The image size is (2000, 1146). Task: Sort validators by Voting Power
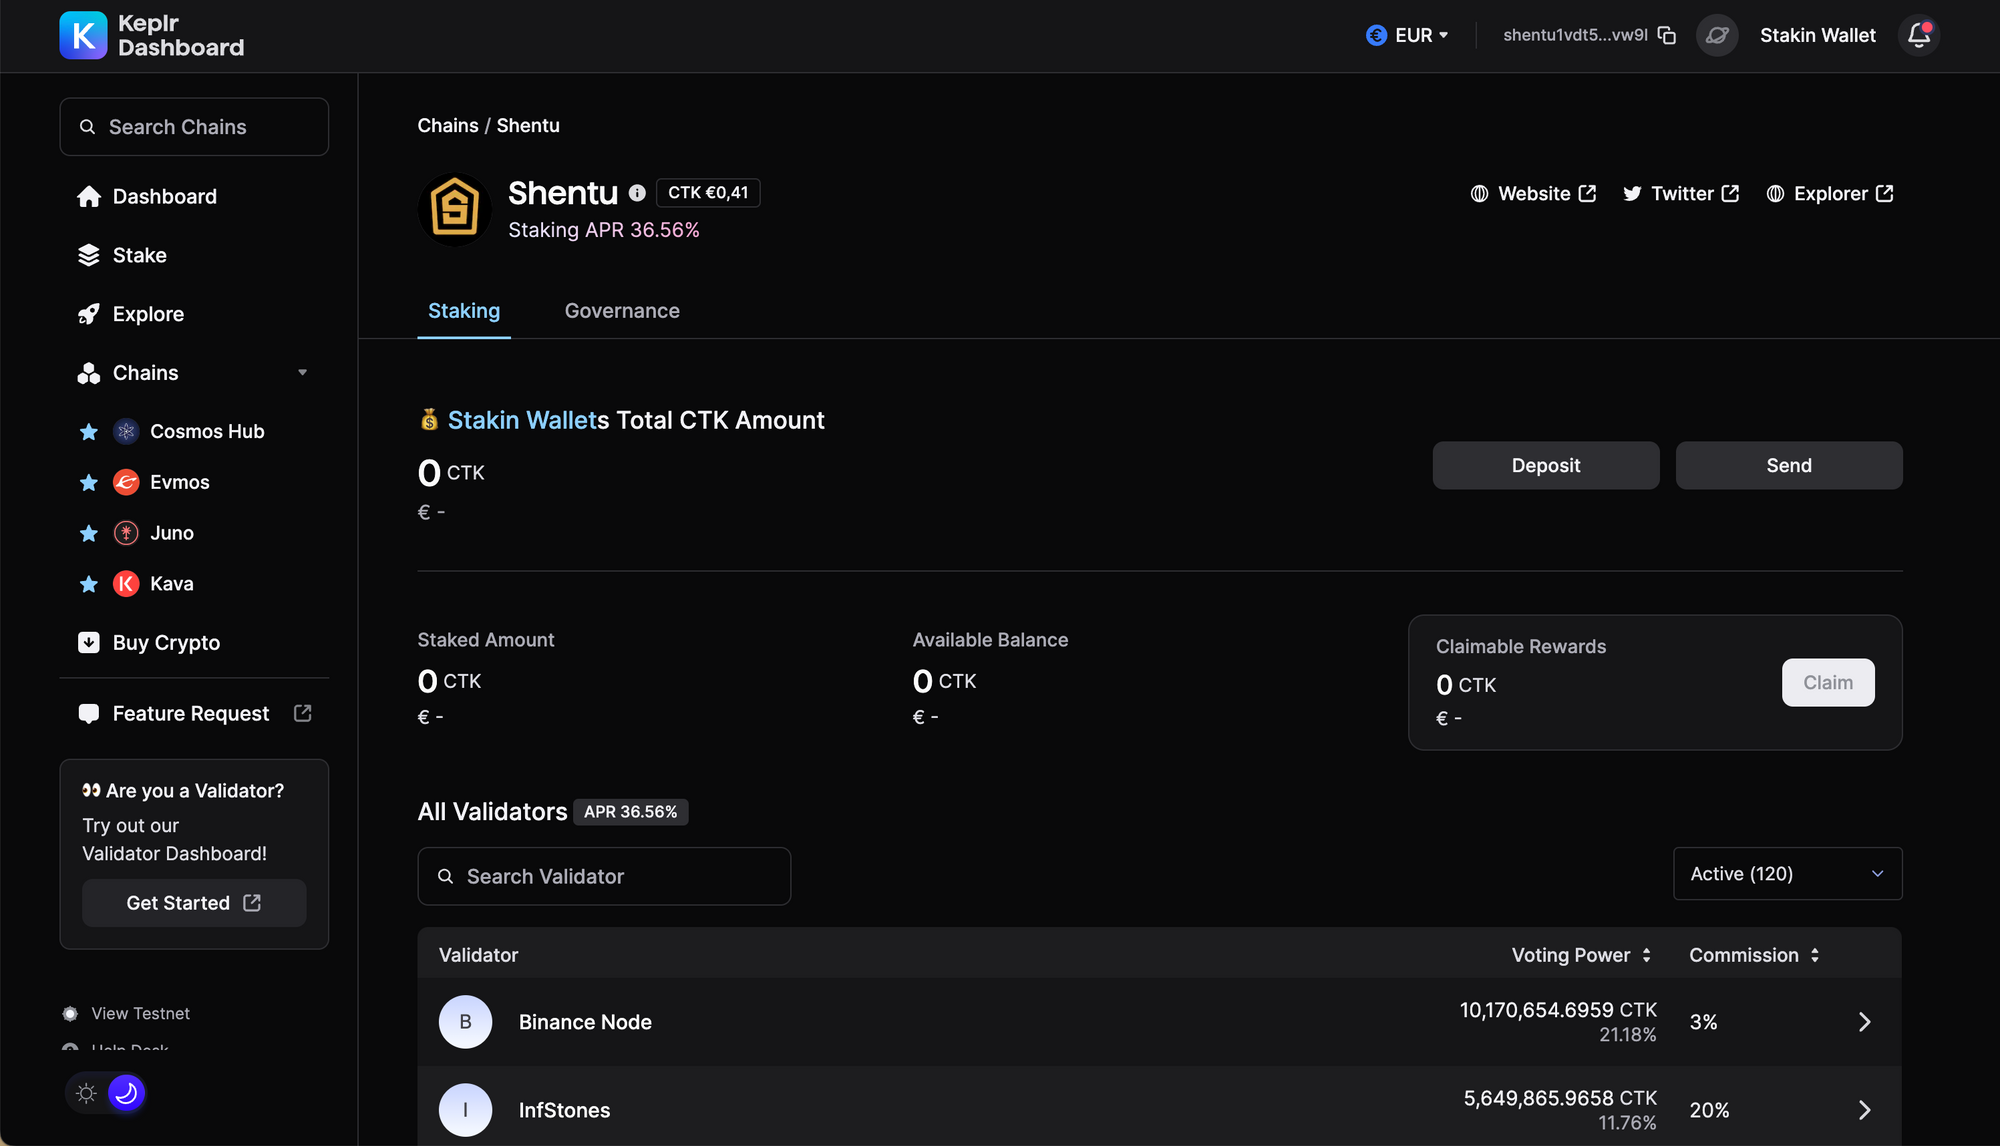(x=1581, y=955)
